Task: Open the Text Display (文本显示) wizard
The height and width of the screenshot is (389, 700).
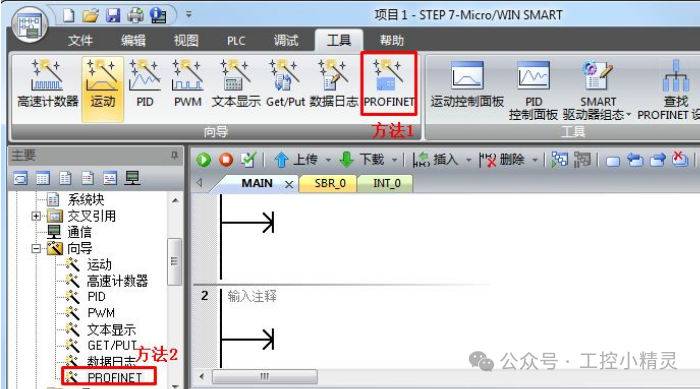Action: click(x=236, y=84)
